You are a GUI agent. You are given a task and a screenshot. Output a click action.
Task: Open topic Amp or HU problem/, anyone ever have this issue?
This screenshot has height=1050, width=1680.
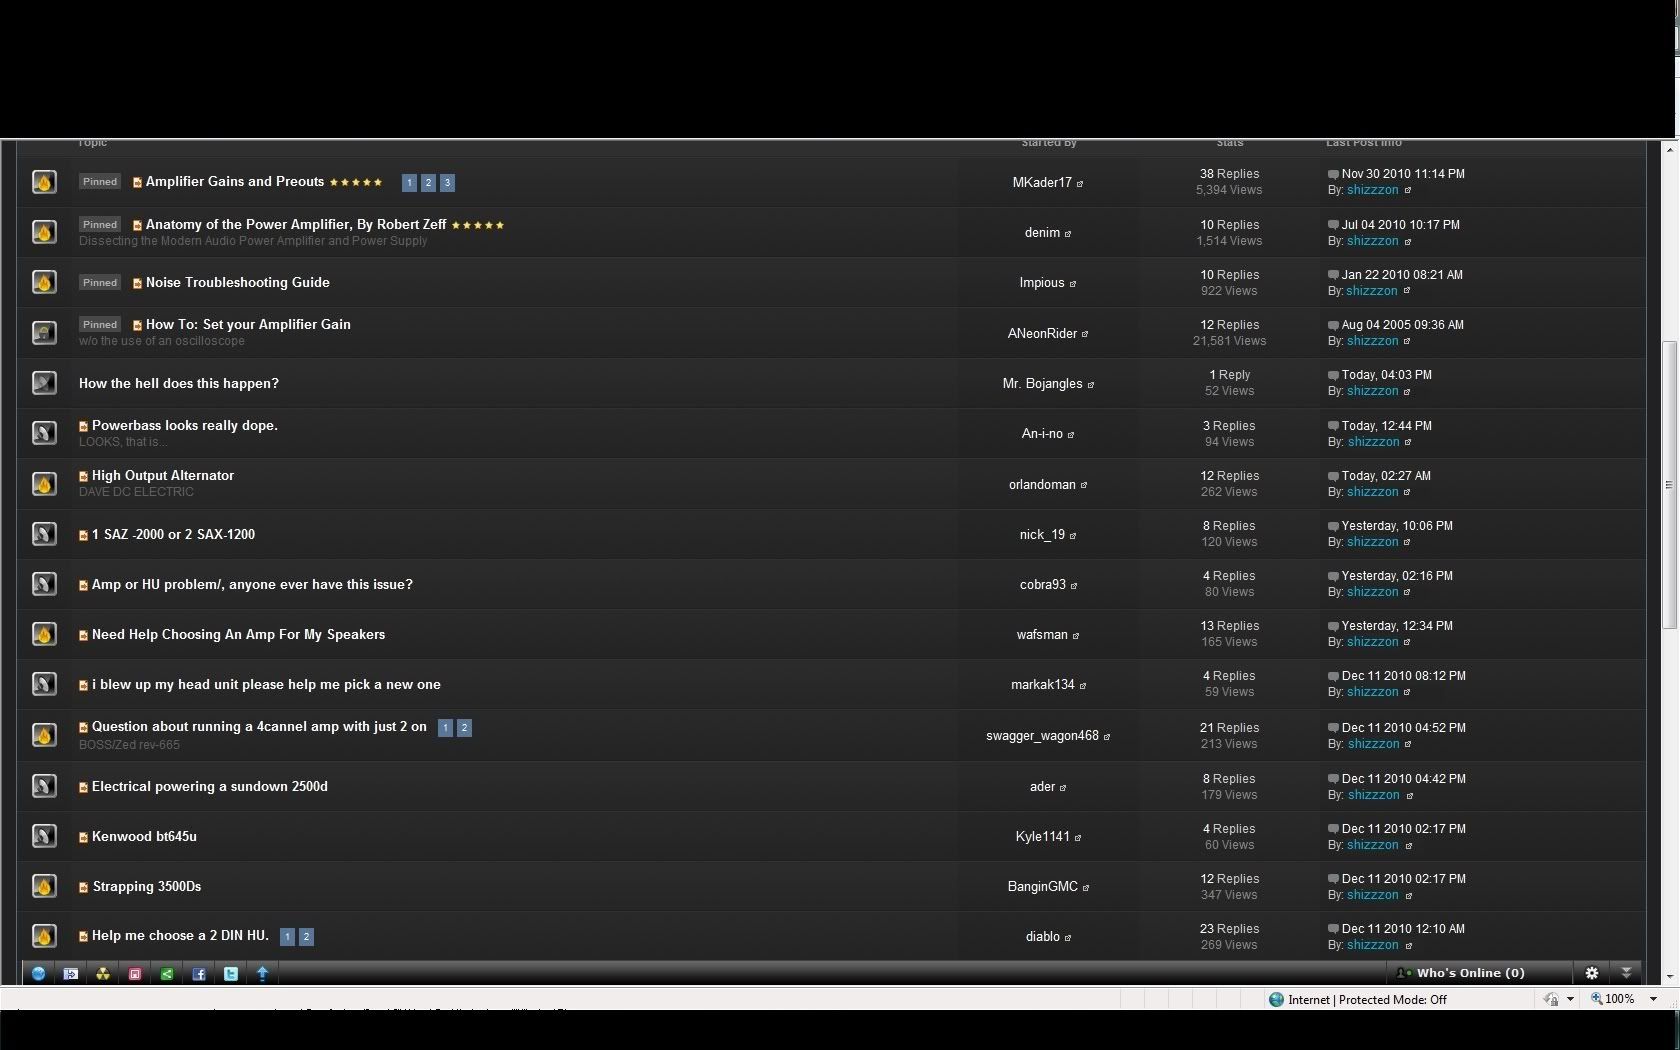coord(252,584)
